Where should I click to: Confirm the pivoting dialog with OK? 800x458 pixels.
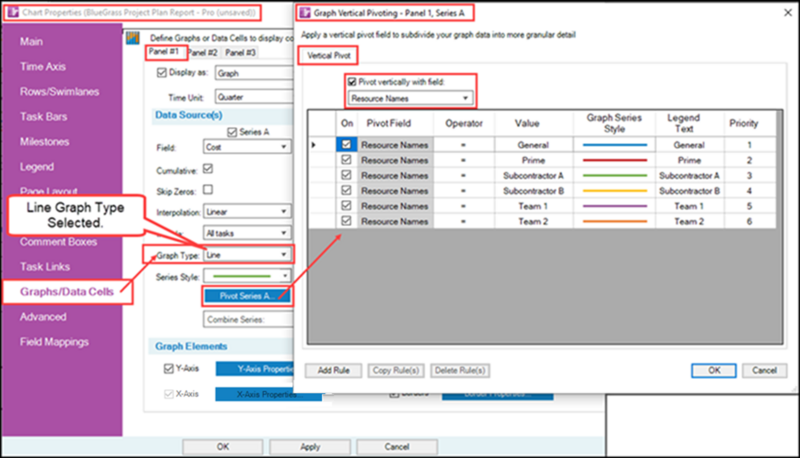click(x=714, y=370)
